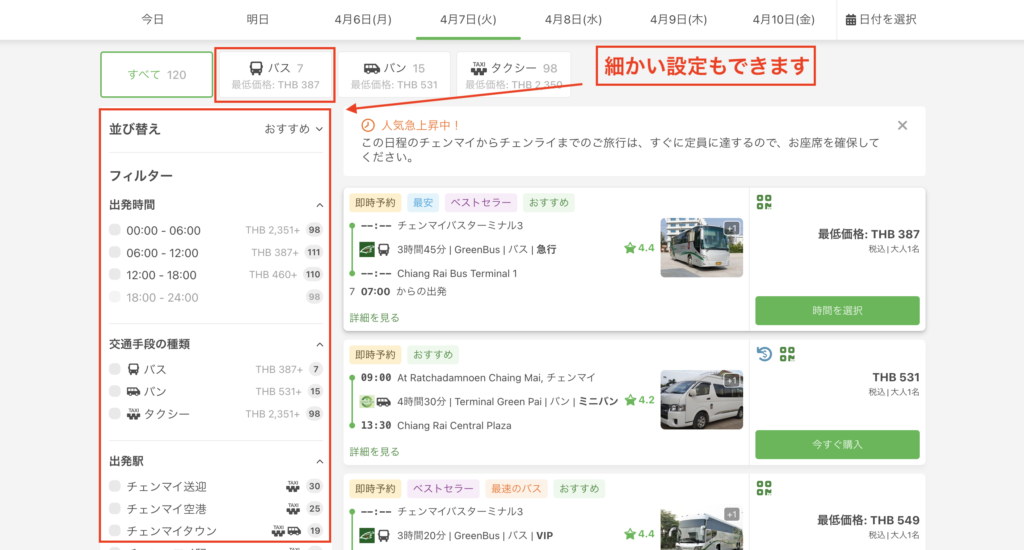Select the 明日 date tab
Image resolution: width=1024 pixels, height=550 pixels.
click(x=258, y=20)
